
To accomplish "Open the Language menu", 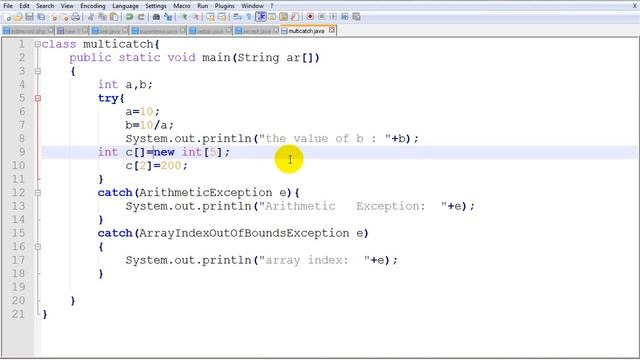I will point(125,6).
